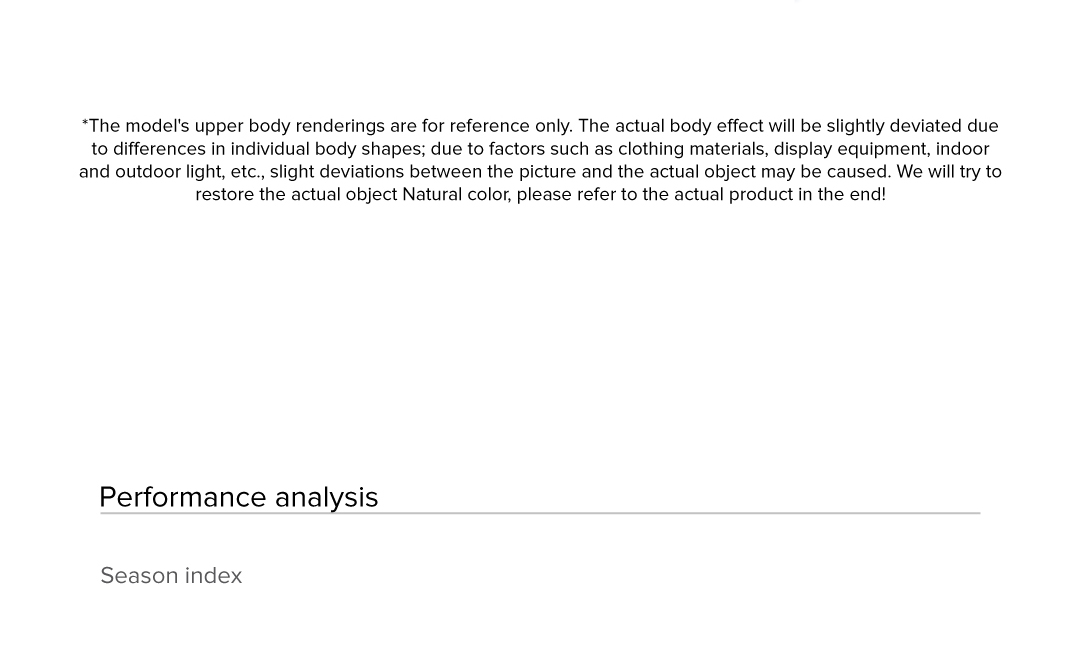Viewport: 1080px width, 671px height.
Task: Click the phrase "clothing materials"
Action: pos(692,149)
